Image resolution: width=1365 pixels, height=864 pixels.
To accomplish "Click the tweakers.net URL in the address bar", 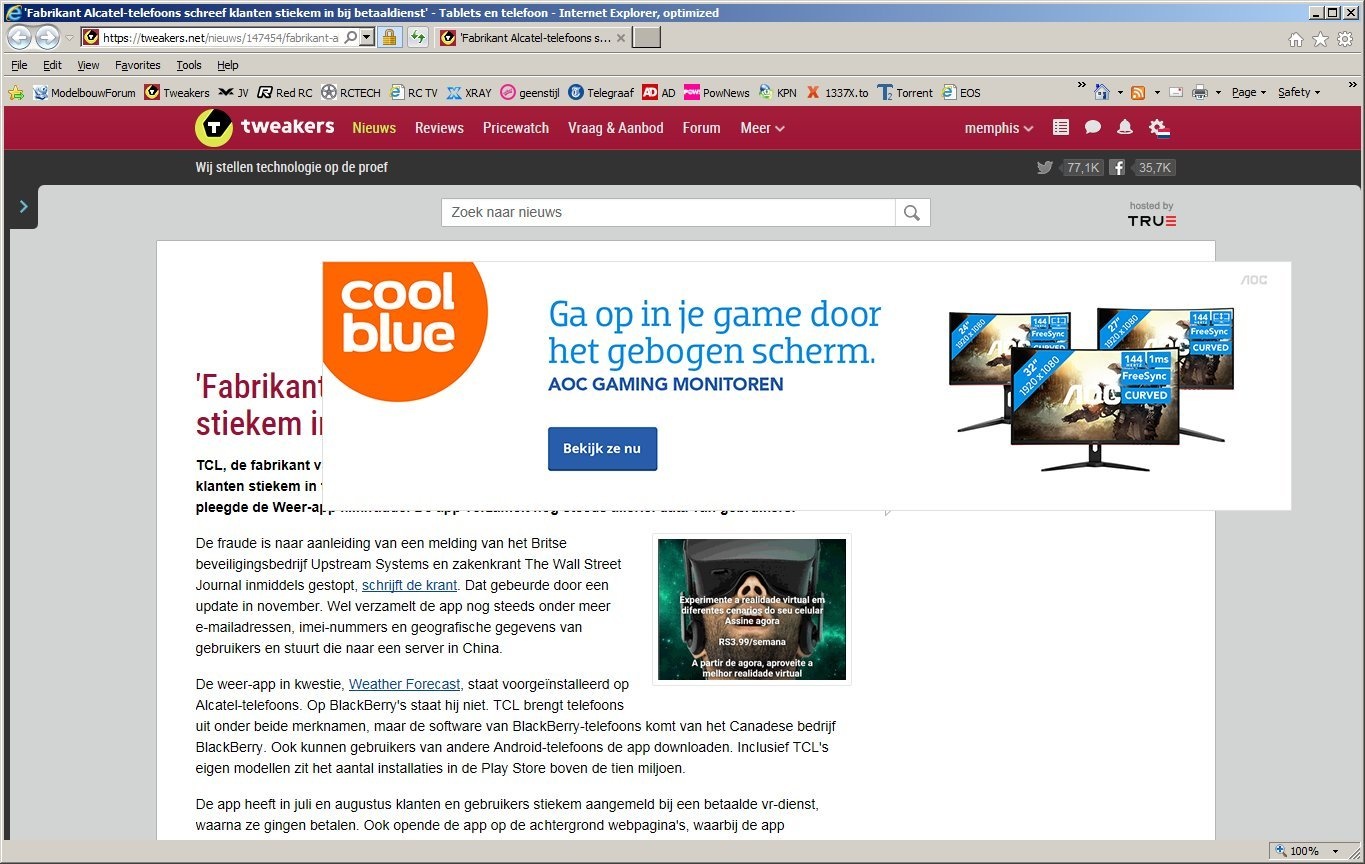I will pos(221,38).
